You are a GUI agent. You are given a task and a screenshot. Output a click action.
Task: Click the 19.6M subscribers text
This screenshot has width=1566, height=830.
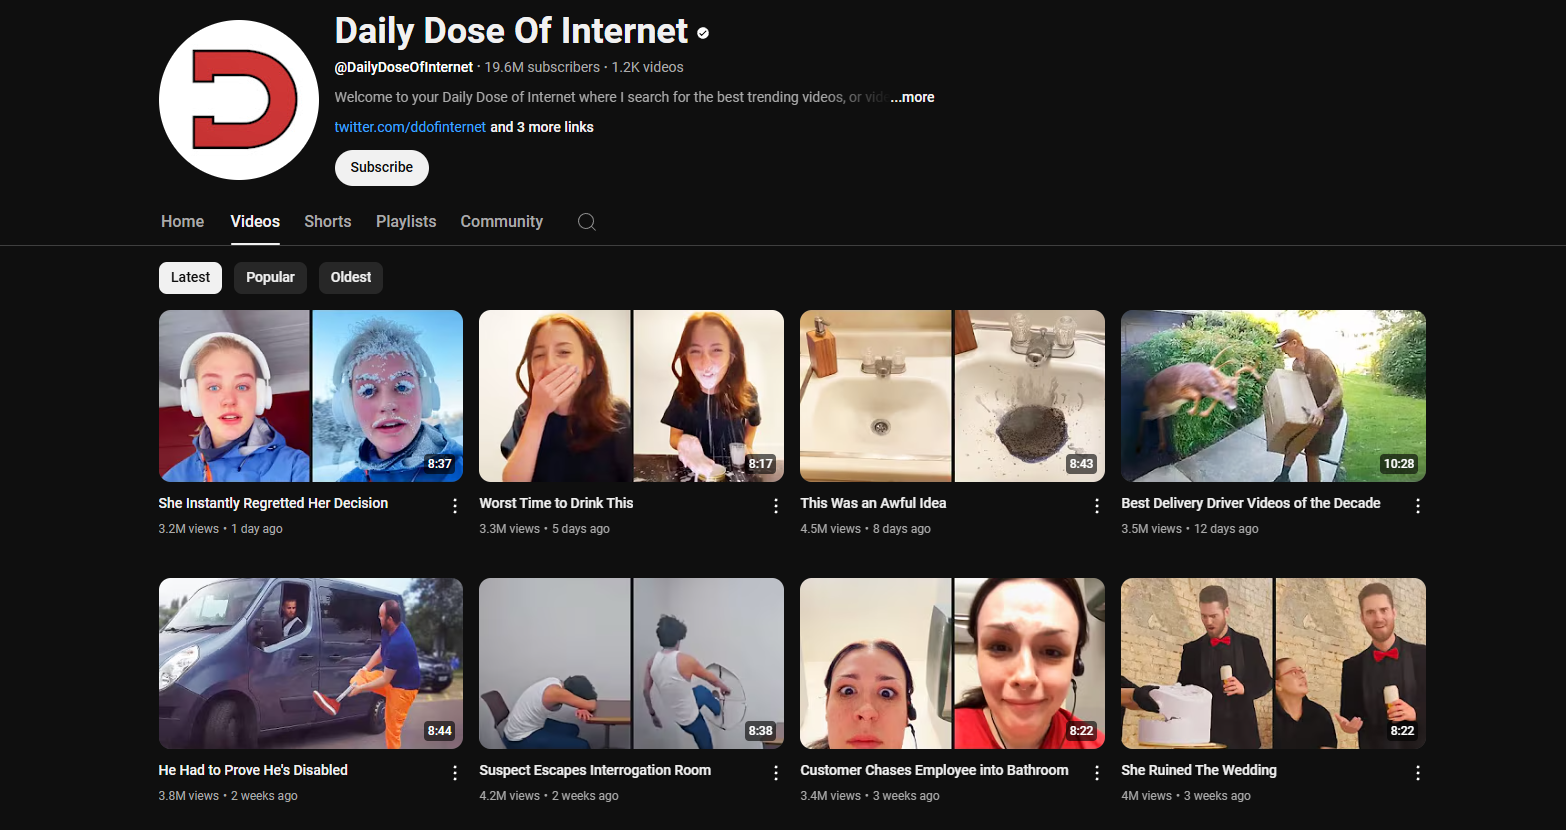pos(542,67)
